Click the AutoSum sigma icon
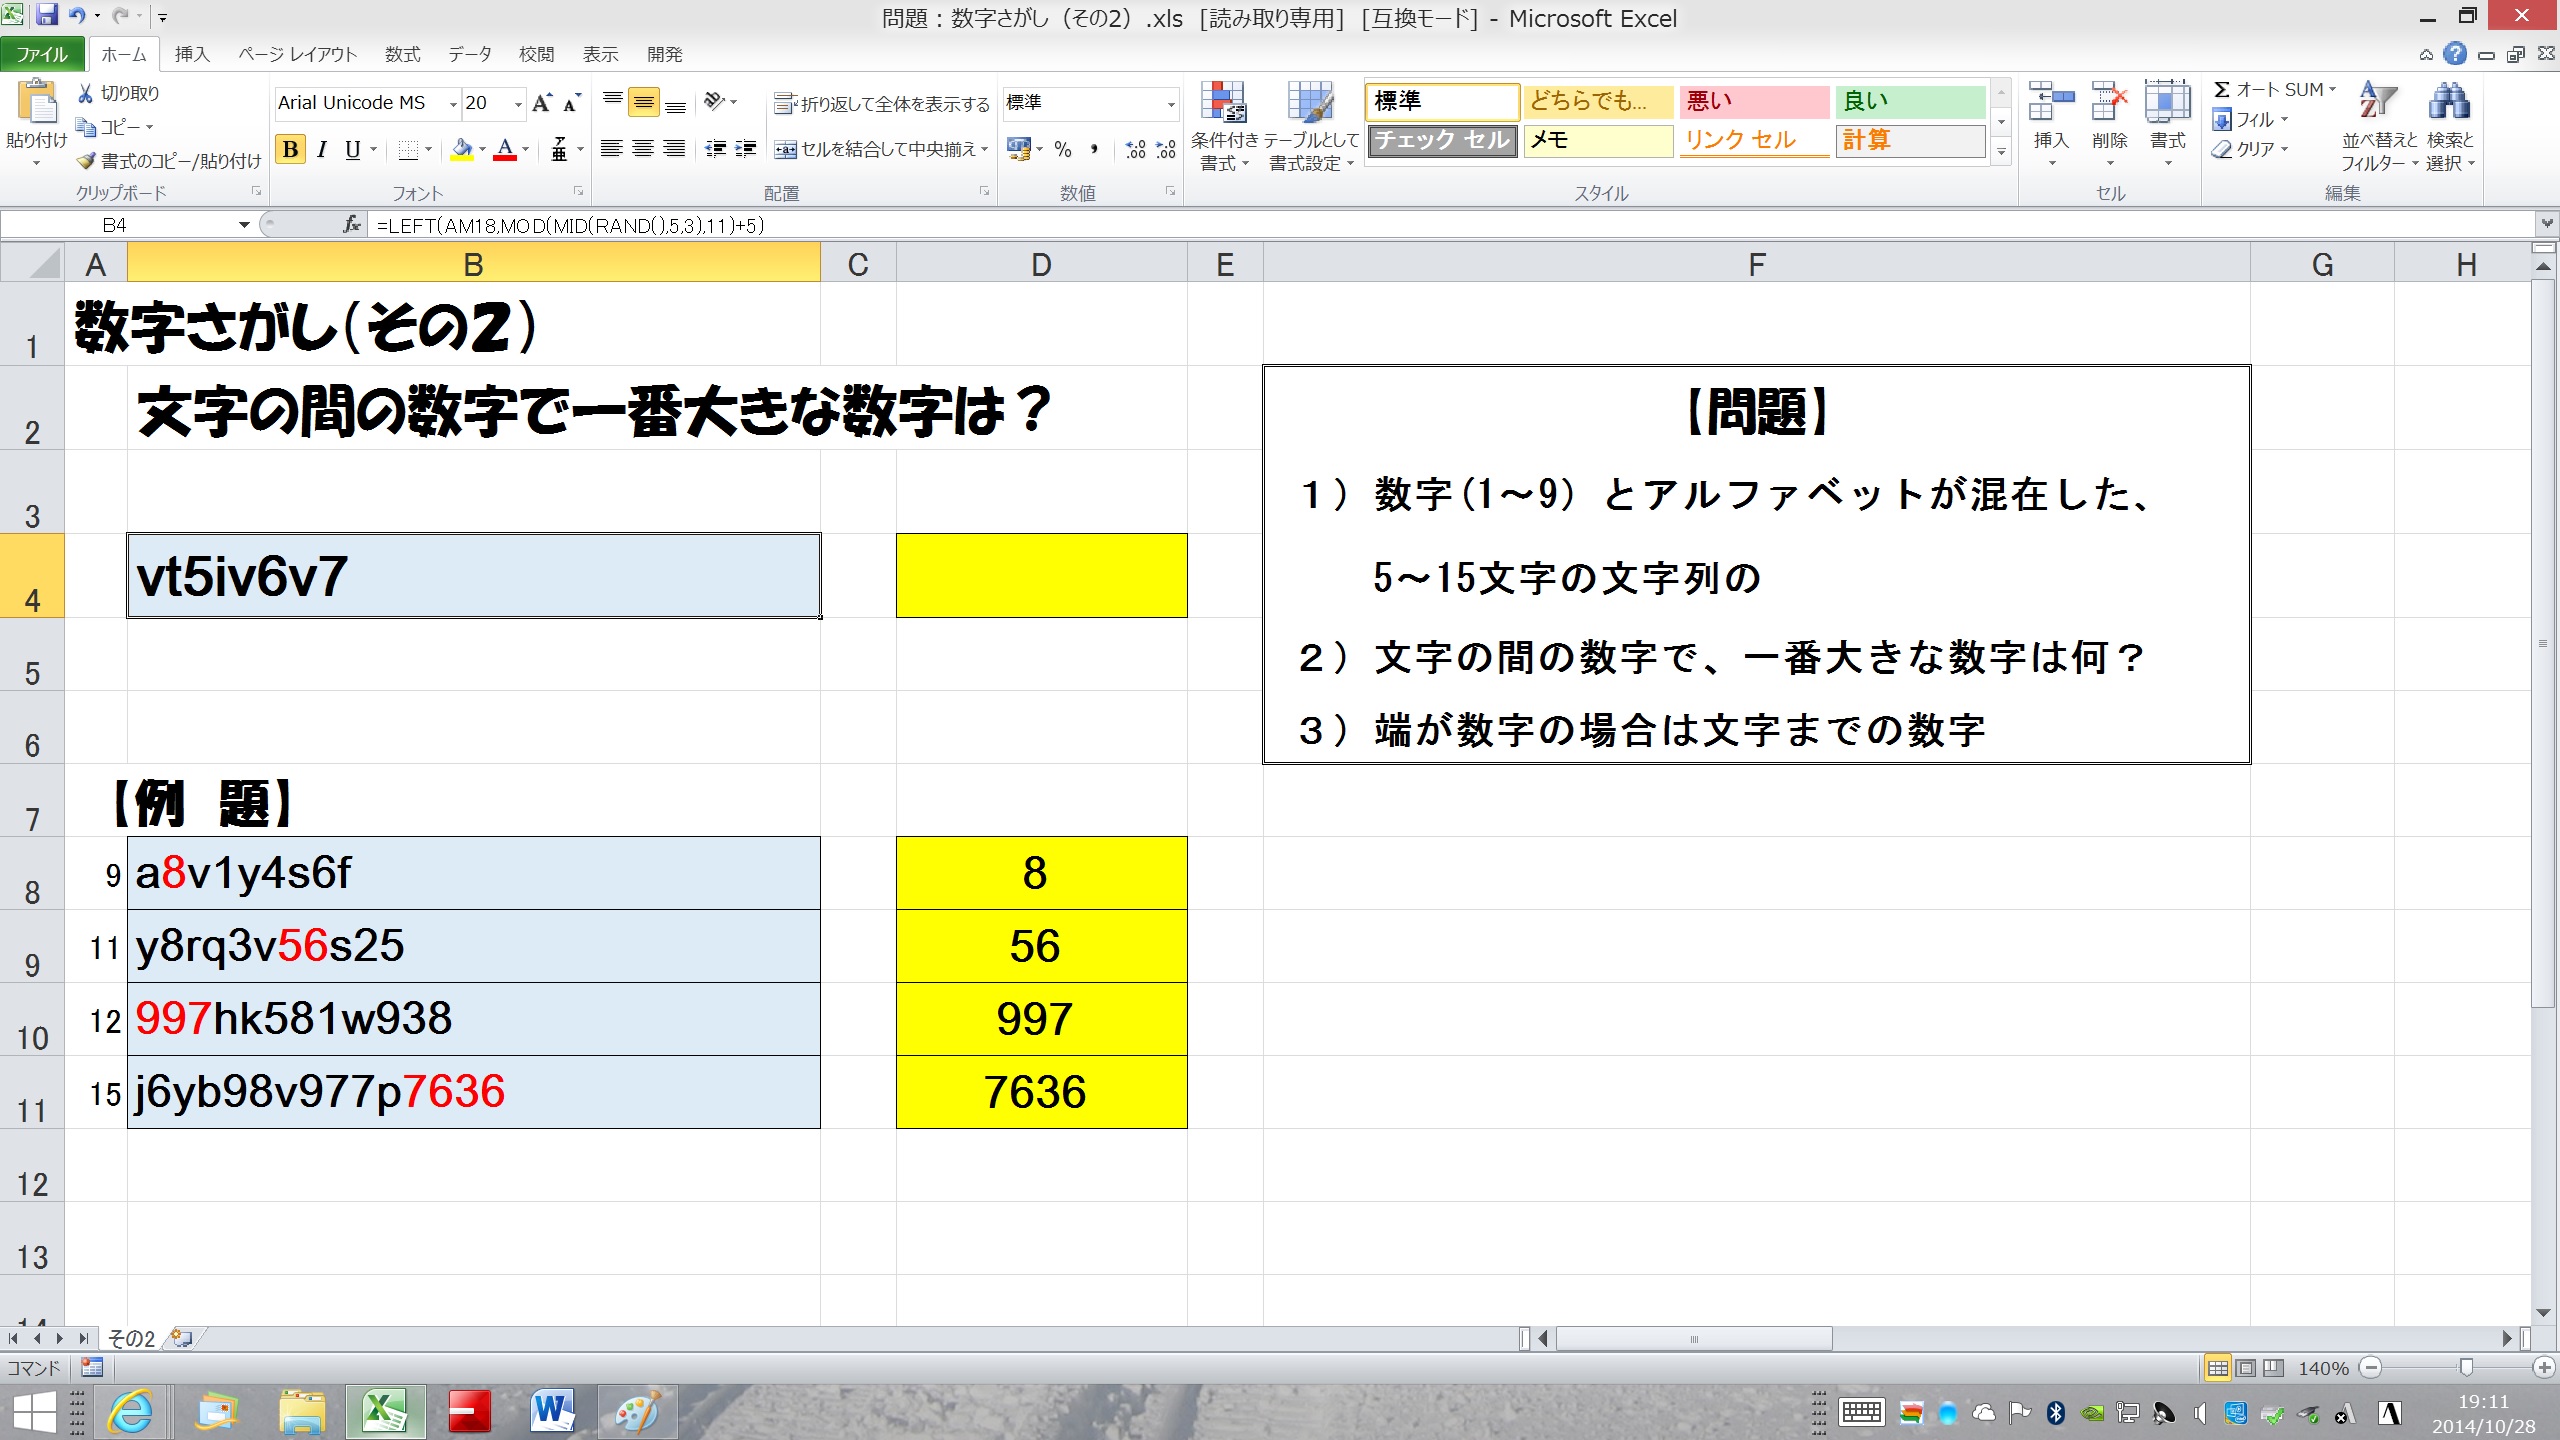The image size is (2560, 1440). [x=2222, y=90]
